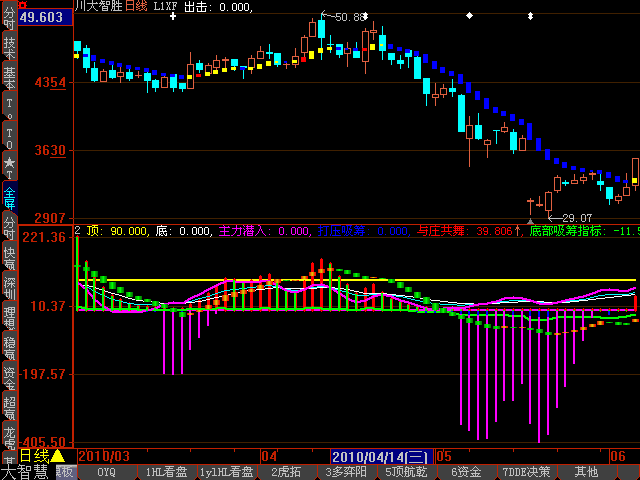Open the 基本 sidebar tab
This screenshot has height=480, width=640.
[x=9, y=76]
